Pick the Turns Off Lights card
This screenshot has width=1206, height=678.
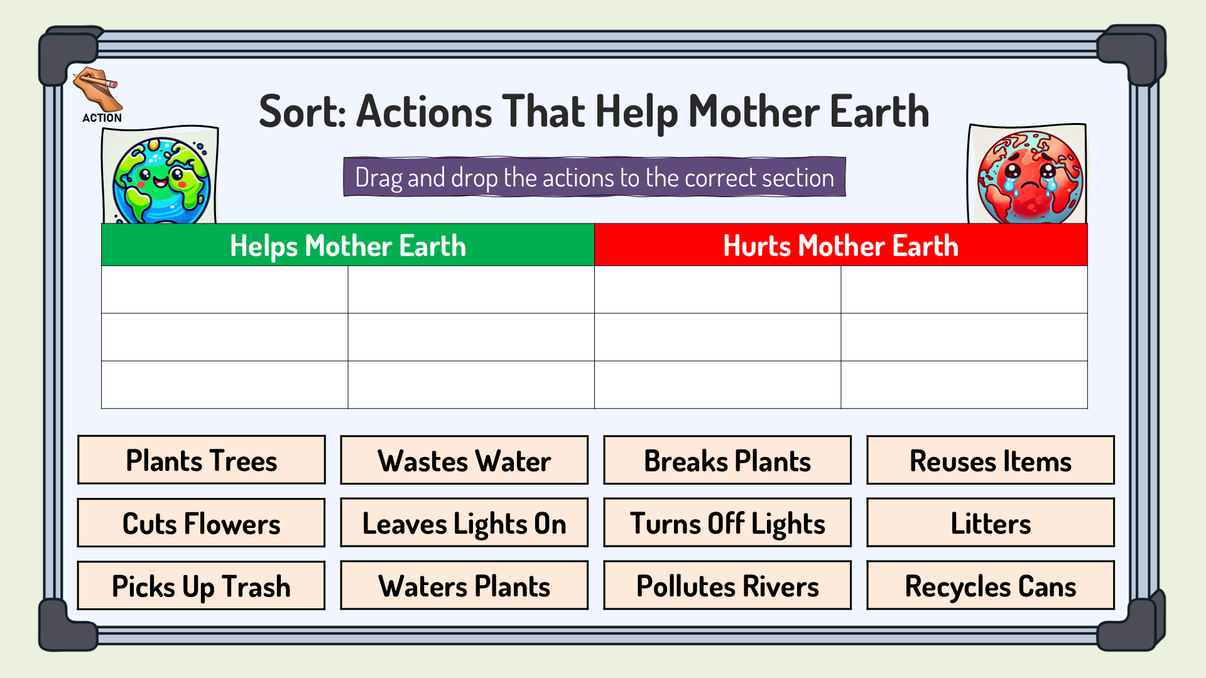pos(727,523)
